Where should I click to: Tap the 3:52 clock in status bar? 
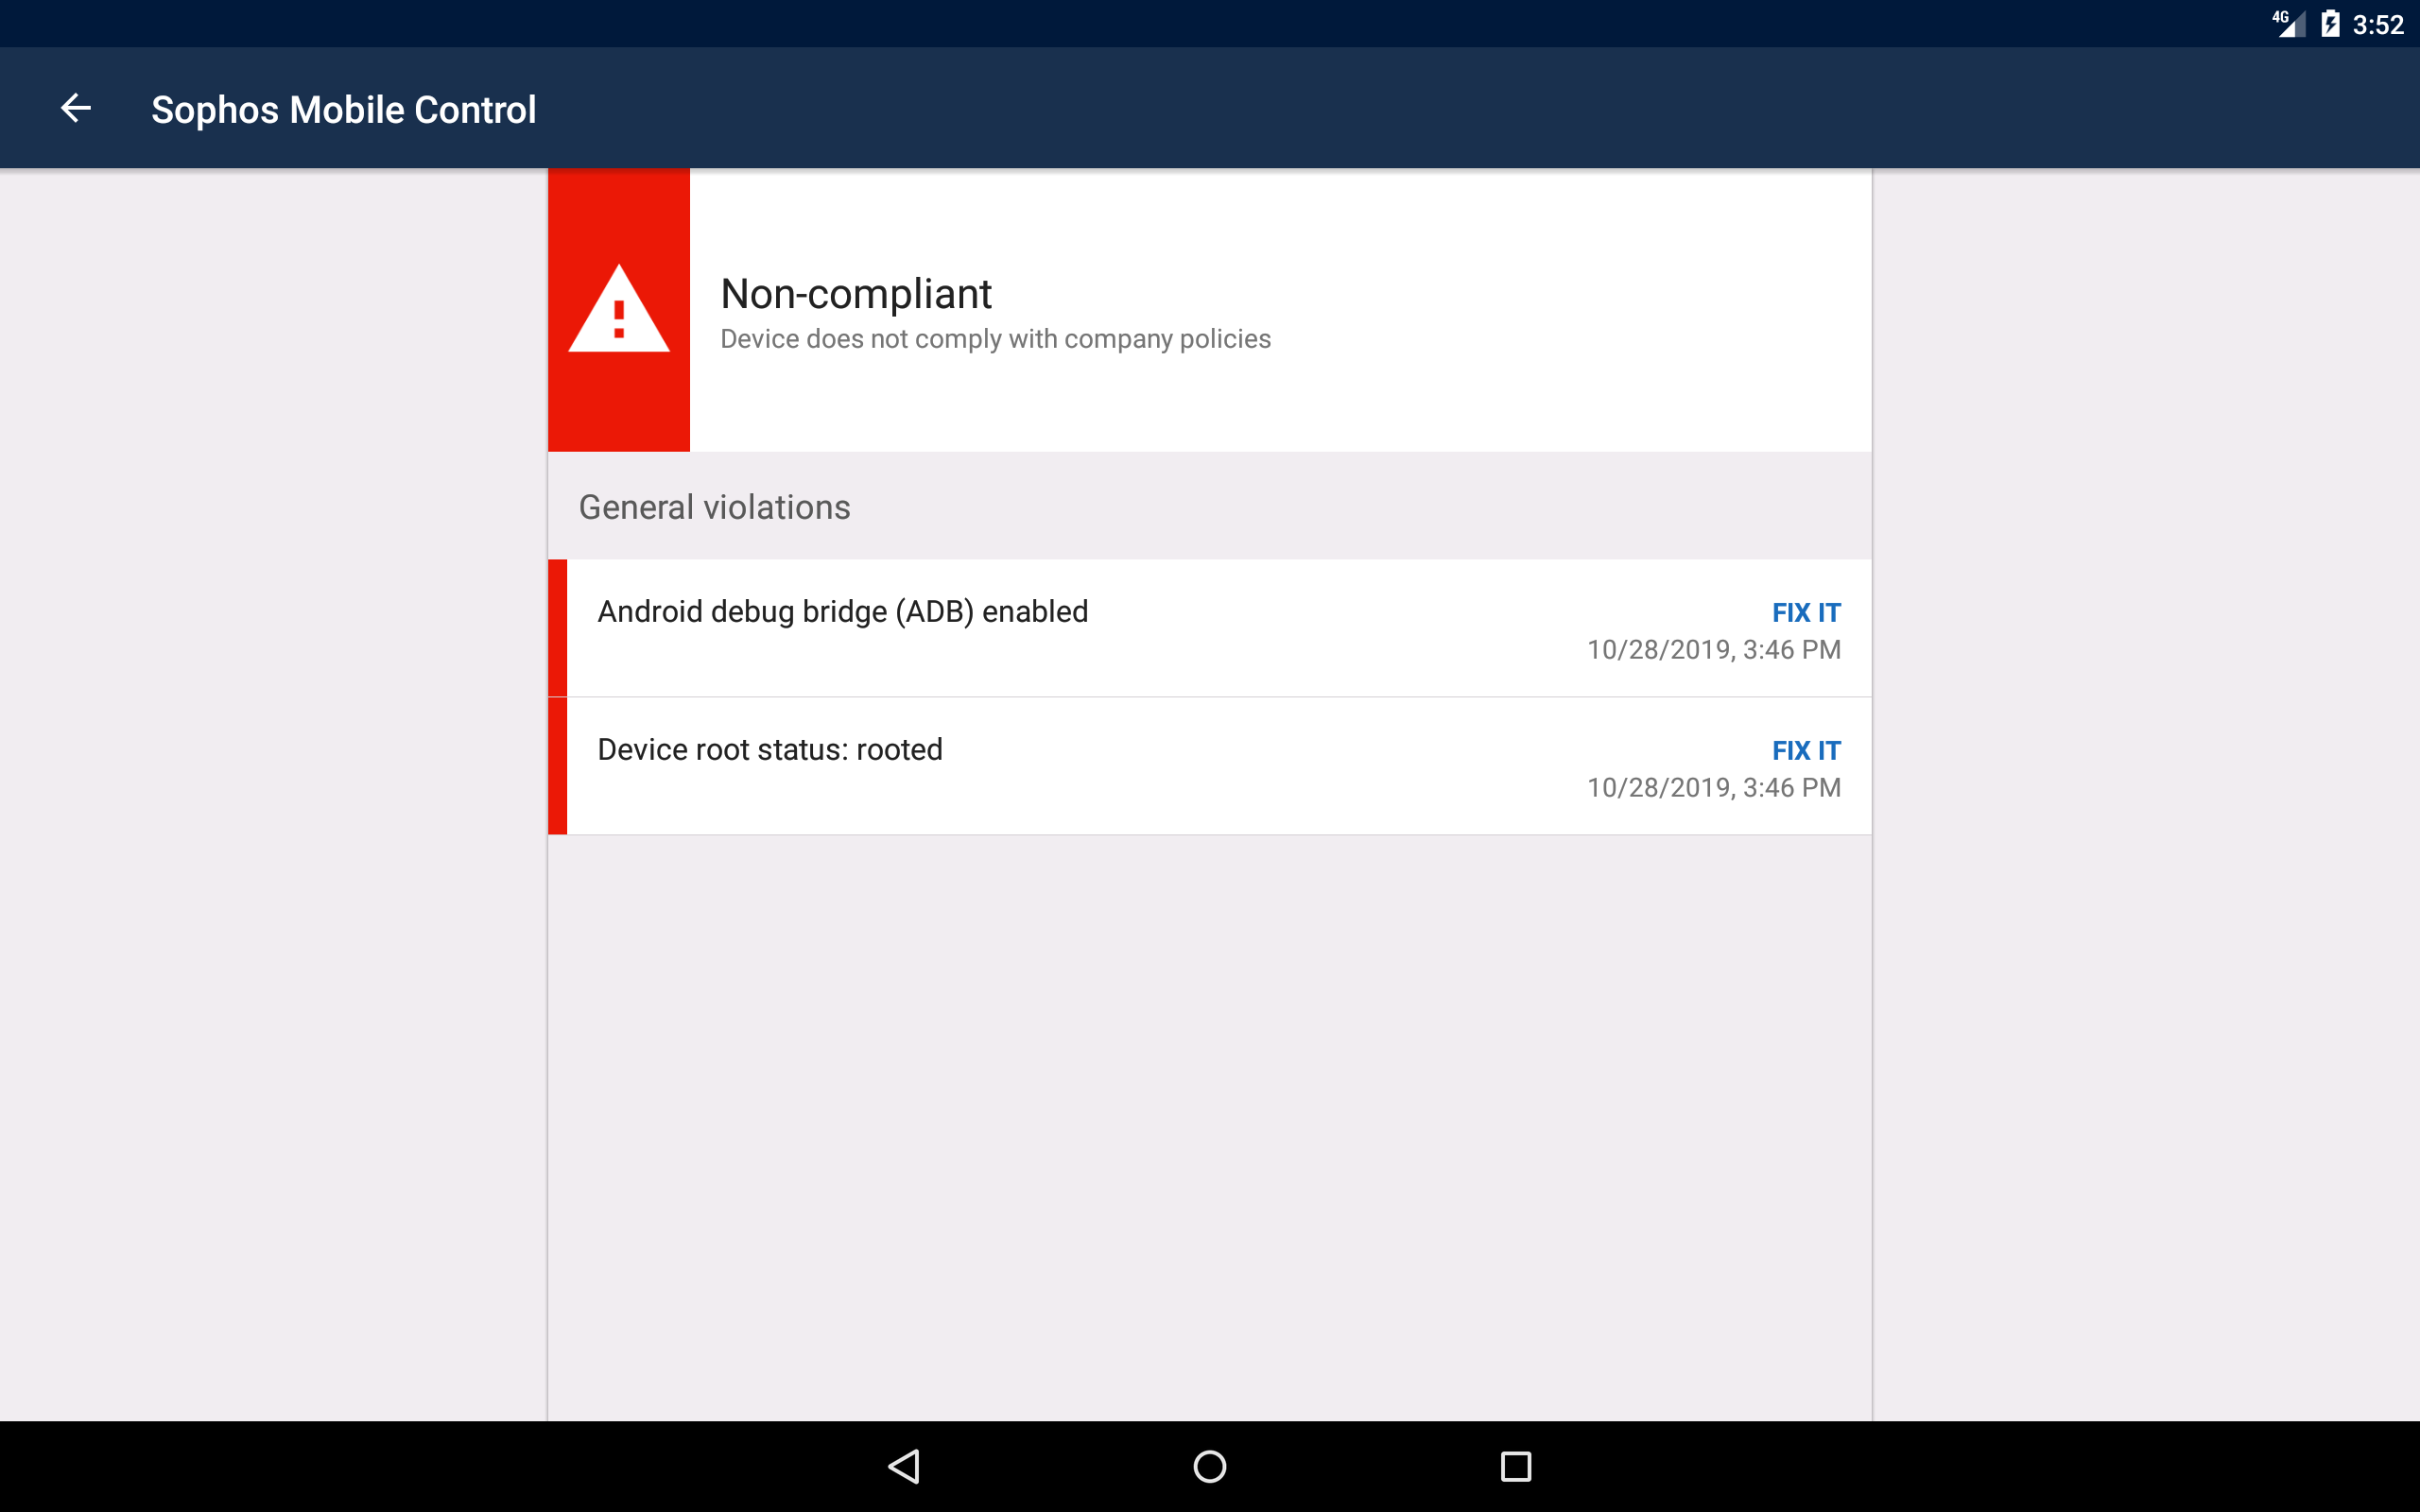click(2377, 25)
